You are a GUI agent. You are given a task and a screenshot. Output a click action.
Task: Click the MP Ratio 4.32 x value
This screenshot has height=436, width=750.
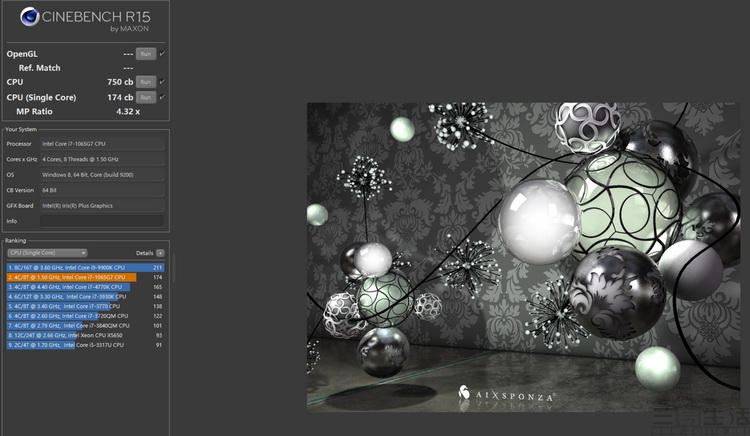[128, 111]
